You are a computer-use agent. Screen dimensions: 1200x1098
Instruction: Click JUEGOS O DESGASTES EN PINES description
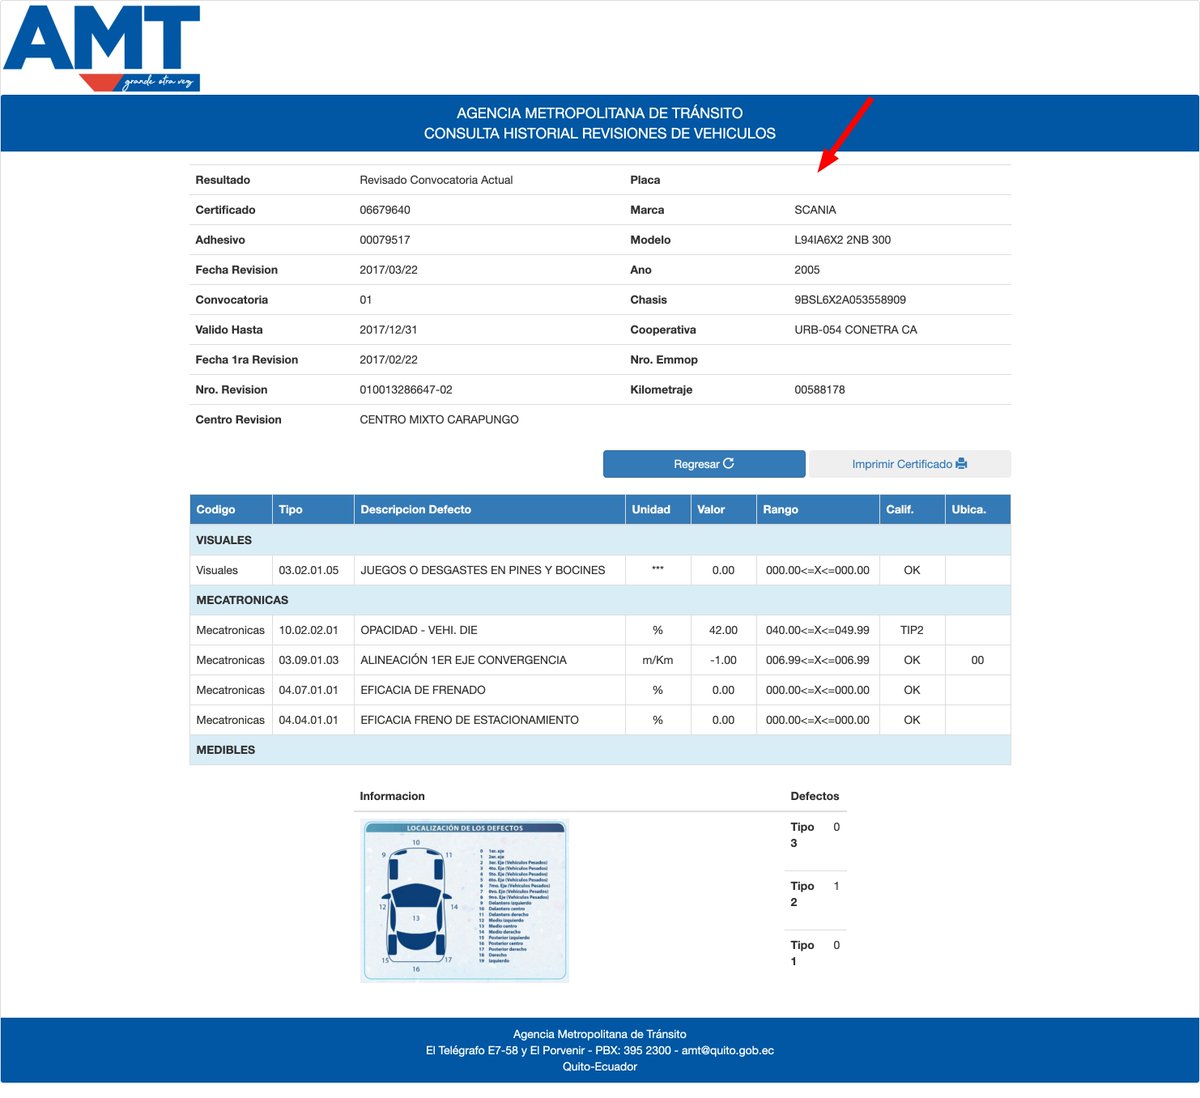[x=483, y=570]
